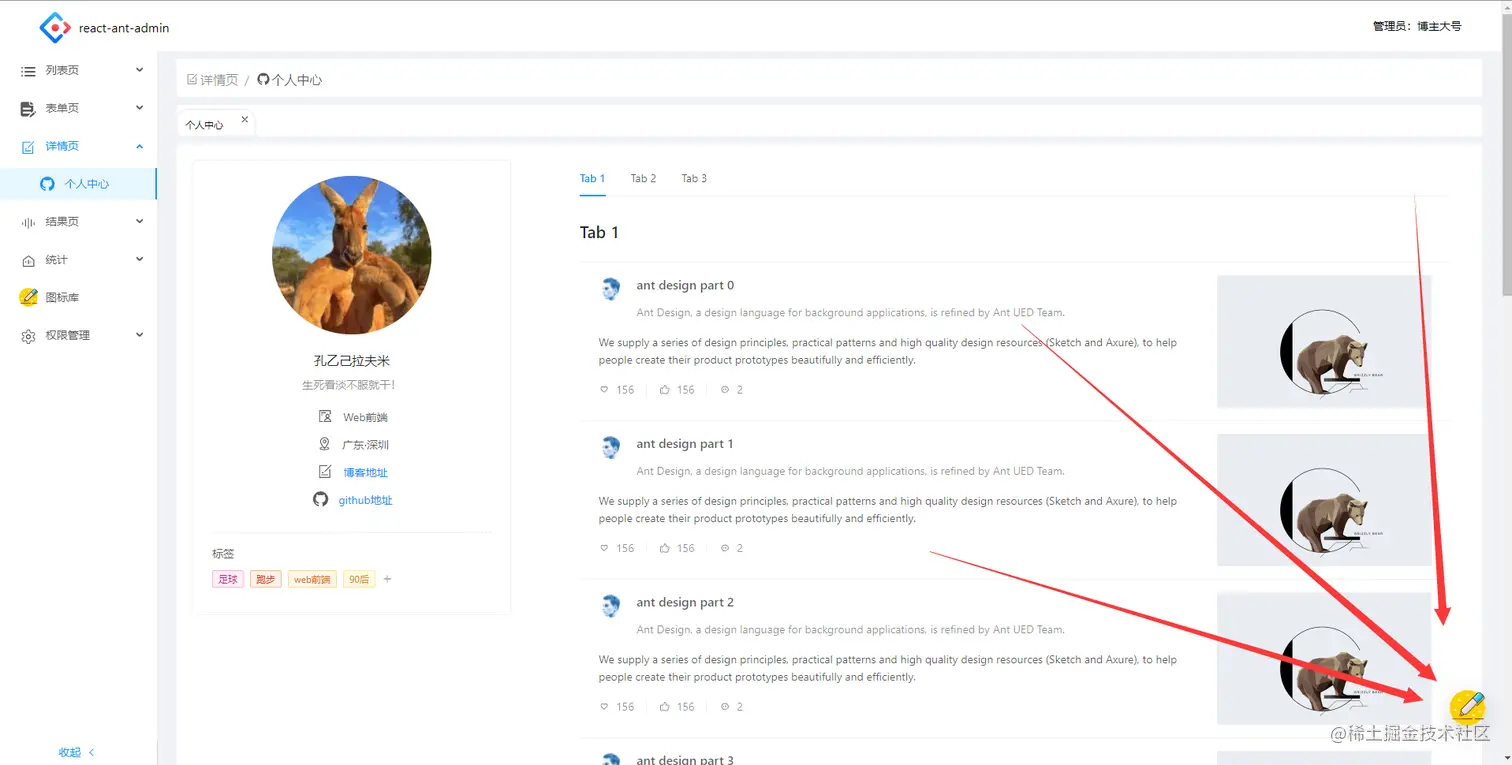
Task: Click the heart icon under ant design part 1
Action: [x=604, y=548]
